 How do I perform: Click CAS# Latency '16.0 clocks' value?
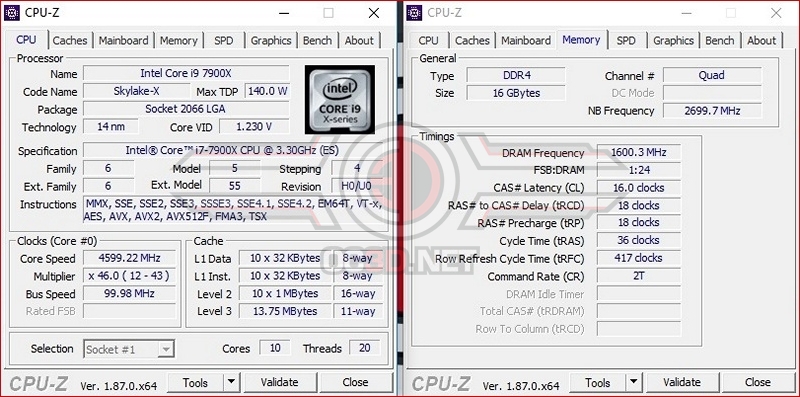(x=639, y=188)
